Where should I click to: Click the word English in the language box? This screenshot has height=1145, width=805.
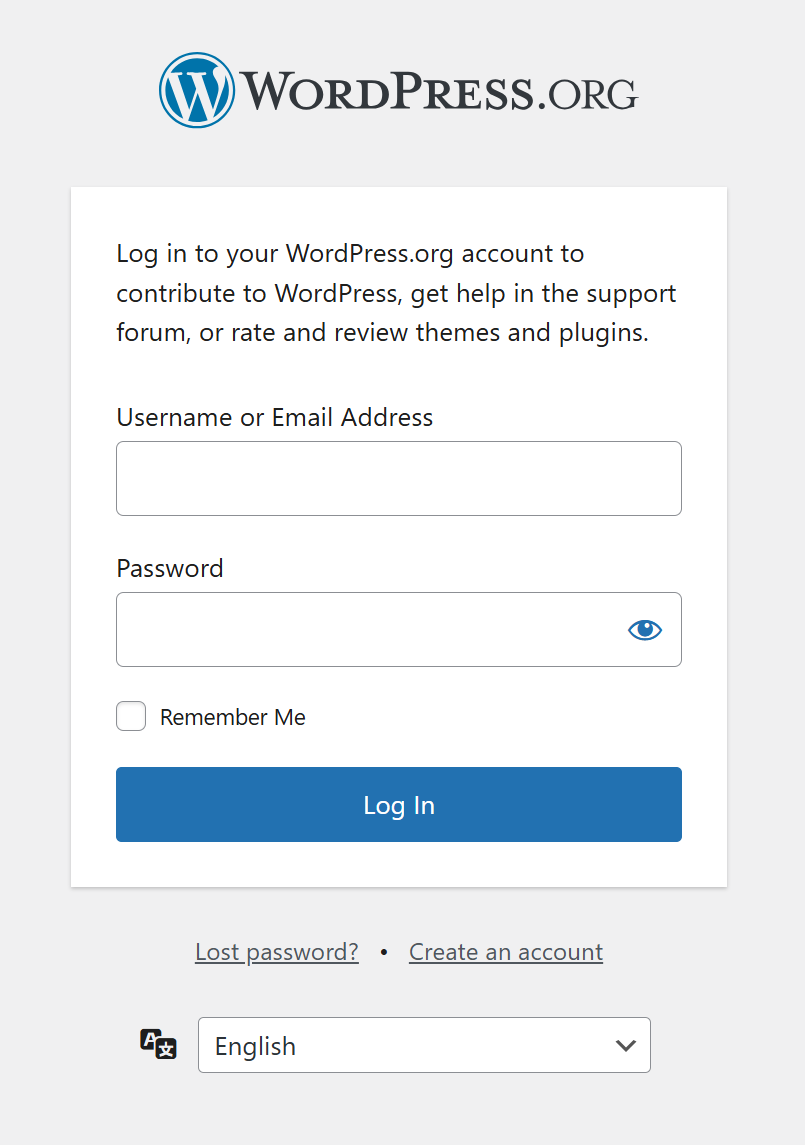(255, 1046)
